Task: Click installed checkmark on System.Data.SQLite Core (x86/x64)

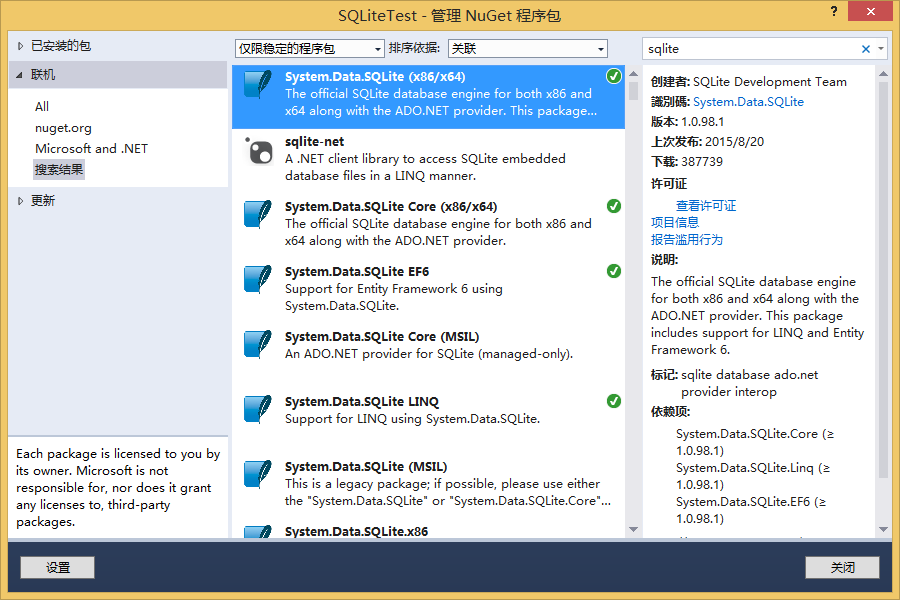Action: [x=614, y=206]
